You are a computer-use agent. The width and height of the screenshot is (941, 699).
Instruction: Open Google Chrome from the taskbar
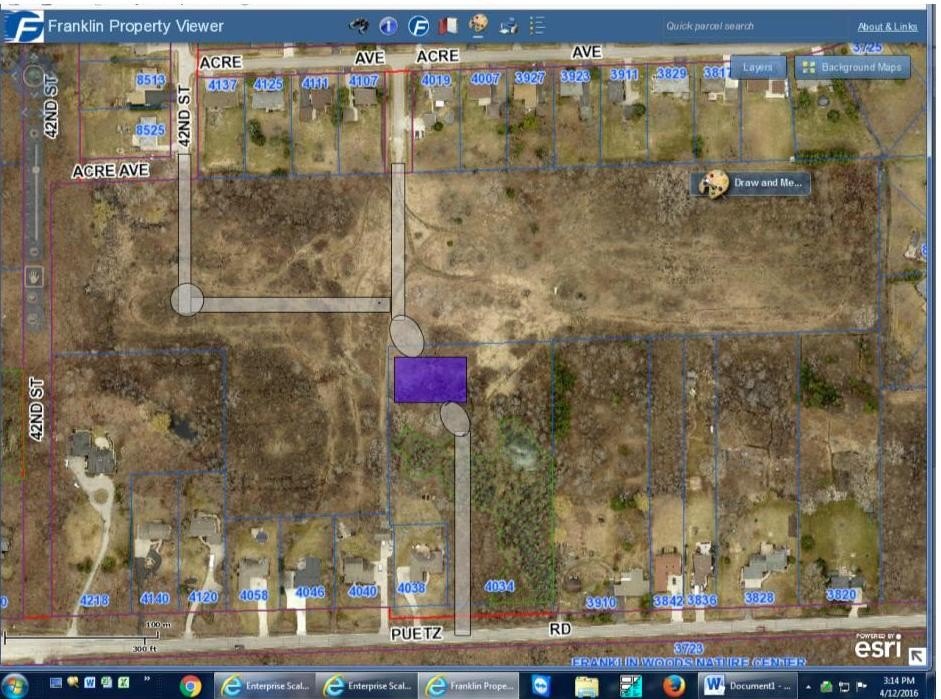click(x=190, y=686)
